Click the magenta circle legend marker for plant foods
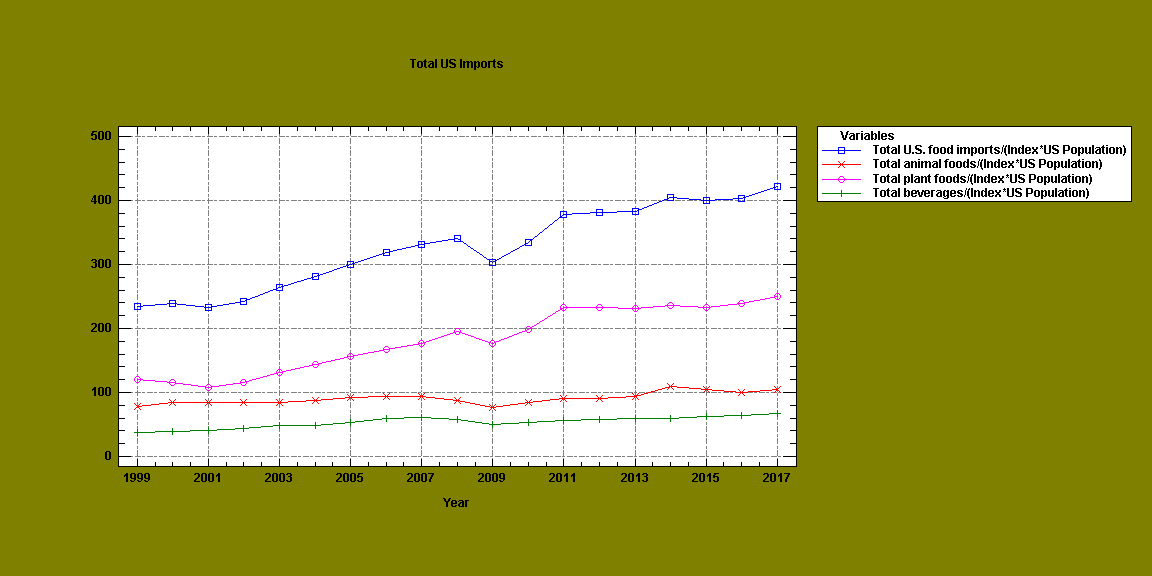This screenshot has width=1152, height=576. 841,179
